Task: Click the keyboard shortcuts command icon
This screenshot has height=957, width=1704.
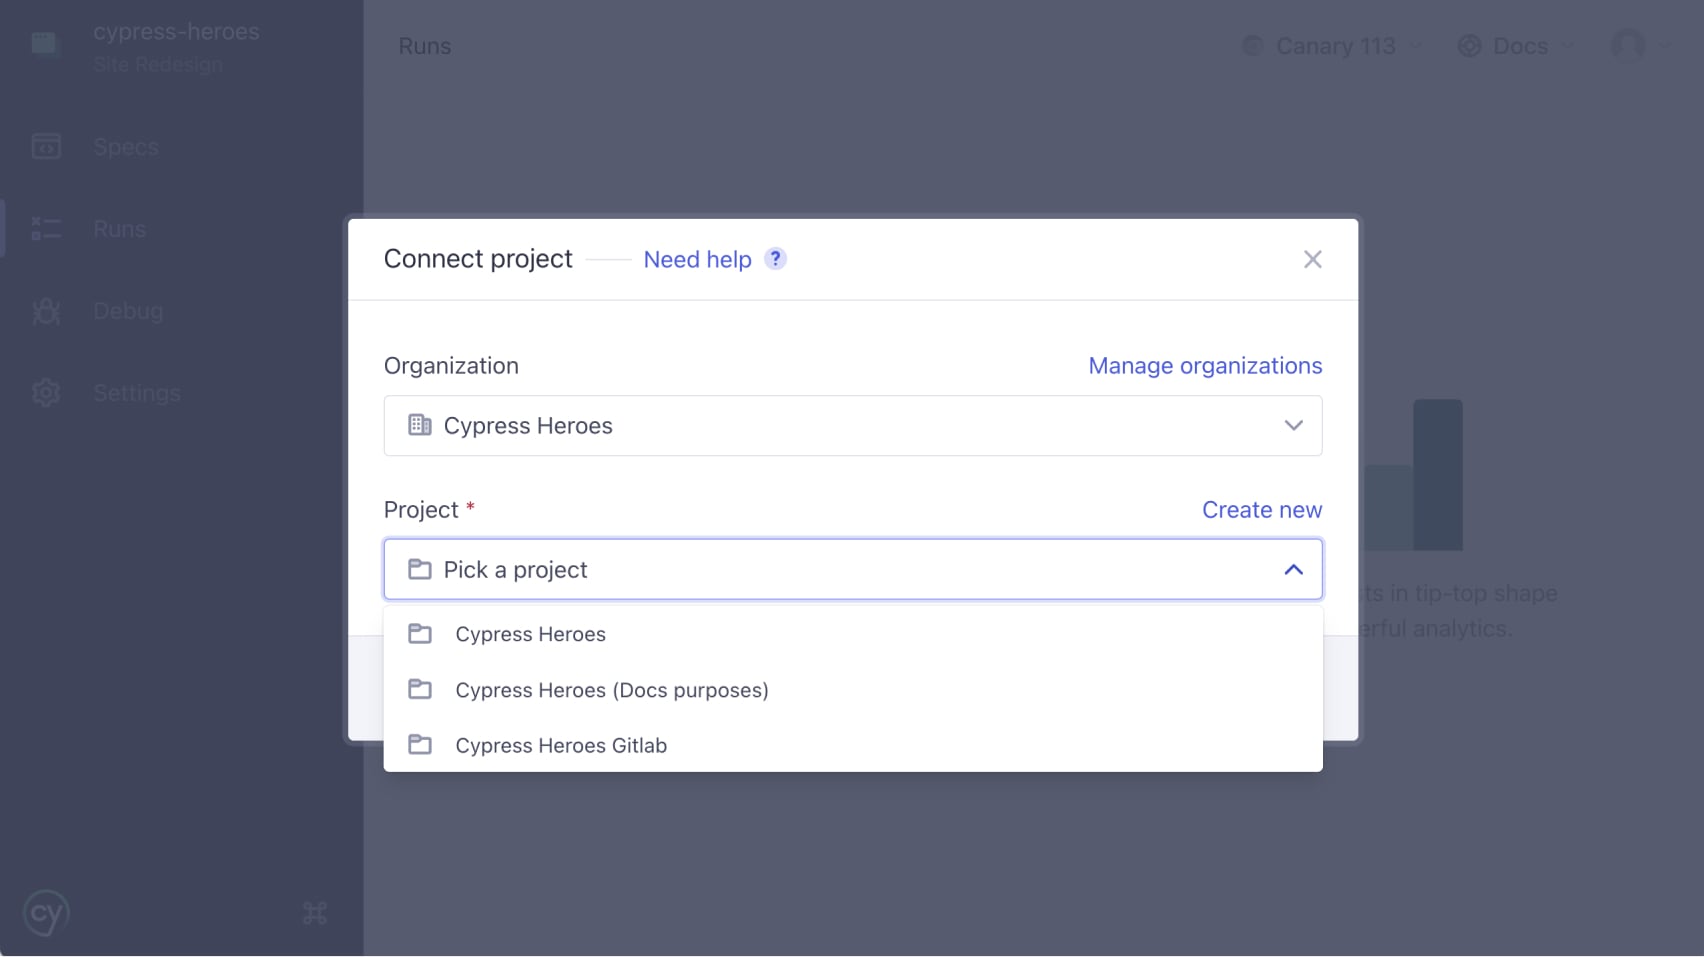Action: tap(314, 913)
